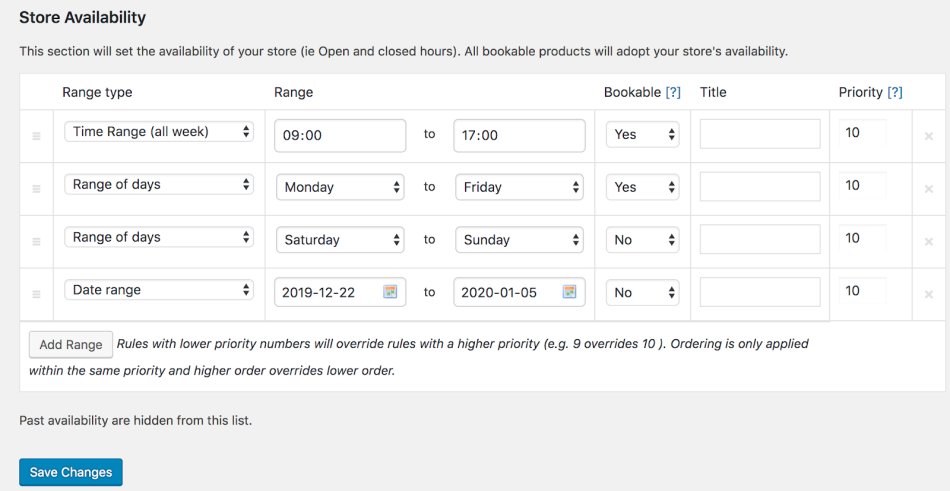Click drag handle of Date range row
950x491 pixels.
(36, 294)
